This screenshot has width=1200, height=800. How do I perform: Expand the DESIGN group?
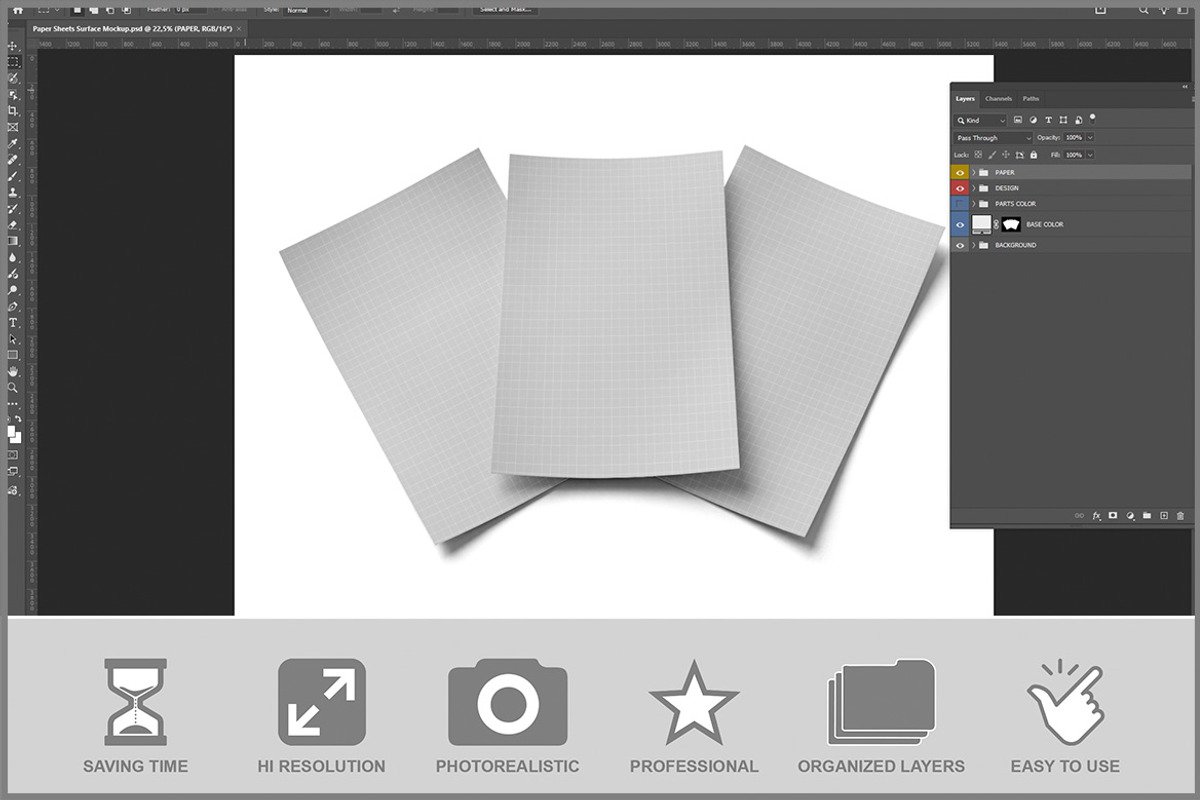coord(974,188)
